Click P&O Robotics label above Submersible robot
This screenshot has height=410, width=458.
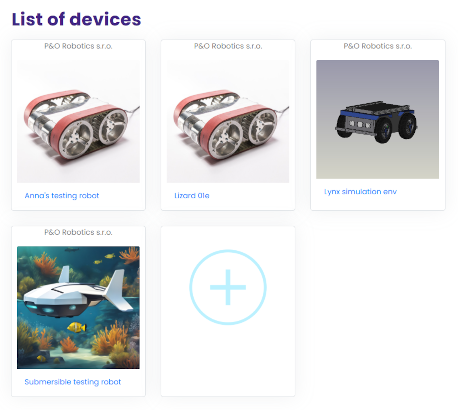[78, 232]
